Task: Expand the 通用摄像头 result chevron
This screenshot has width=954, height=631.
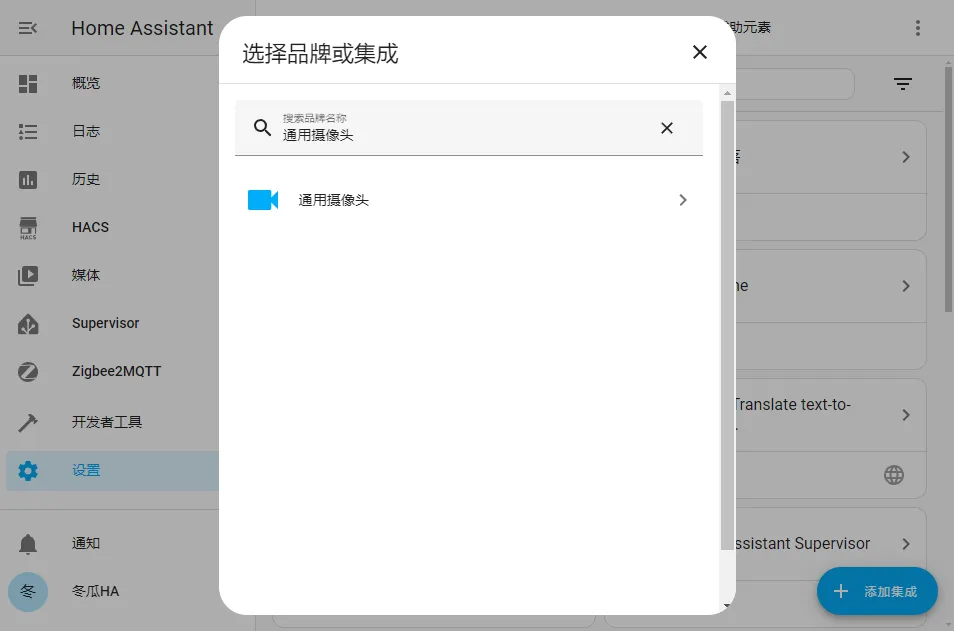Action: 683,200
